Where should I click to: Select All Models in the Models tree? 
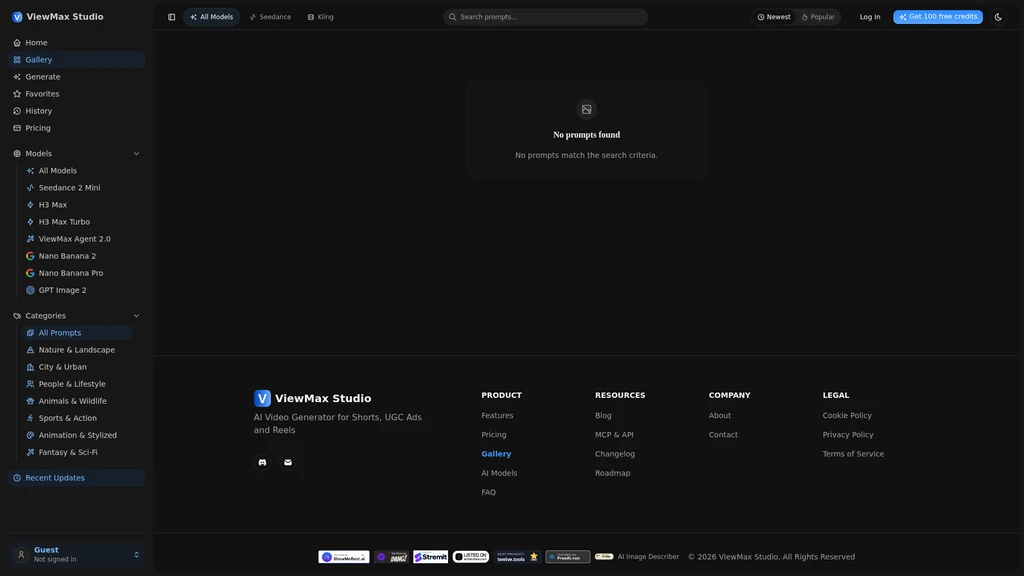point(77,170)
